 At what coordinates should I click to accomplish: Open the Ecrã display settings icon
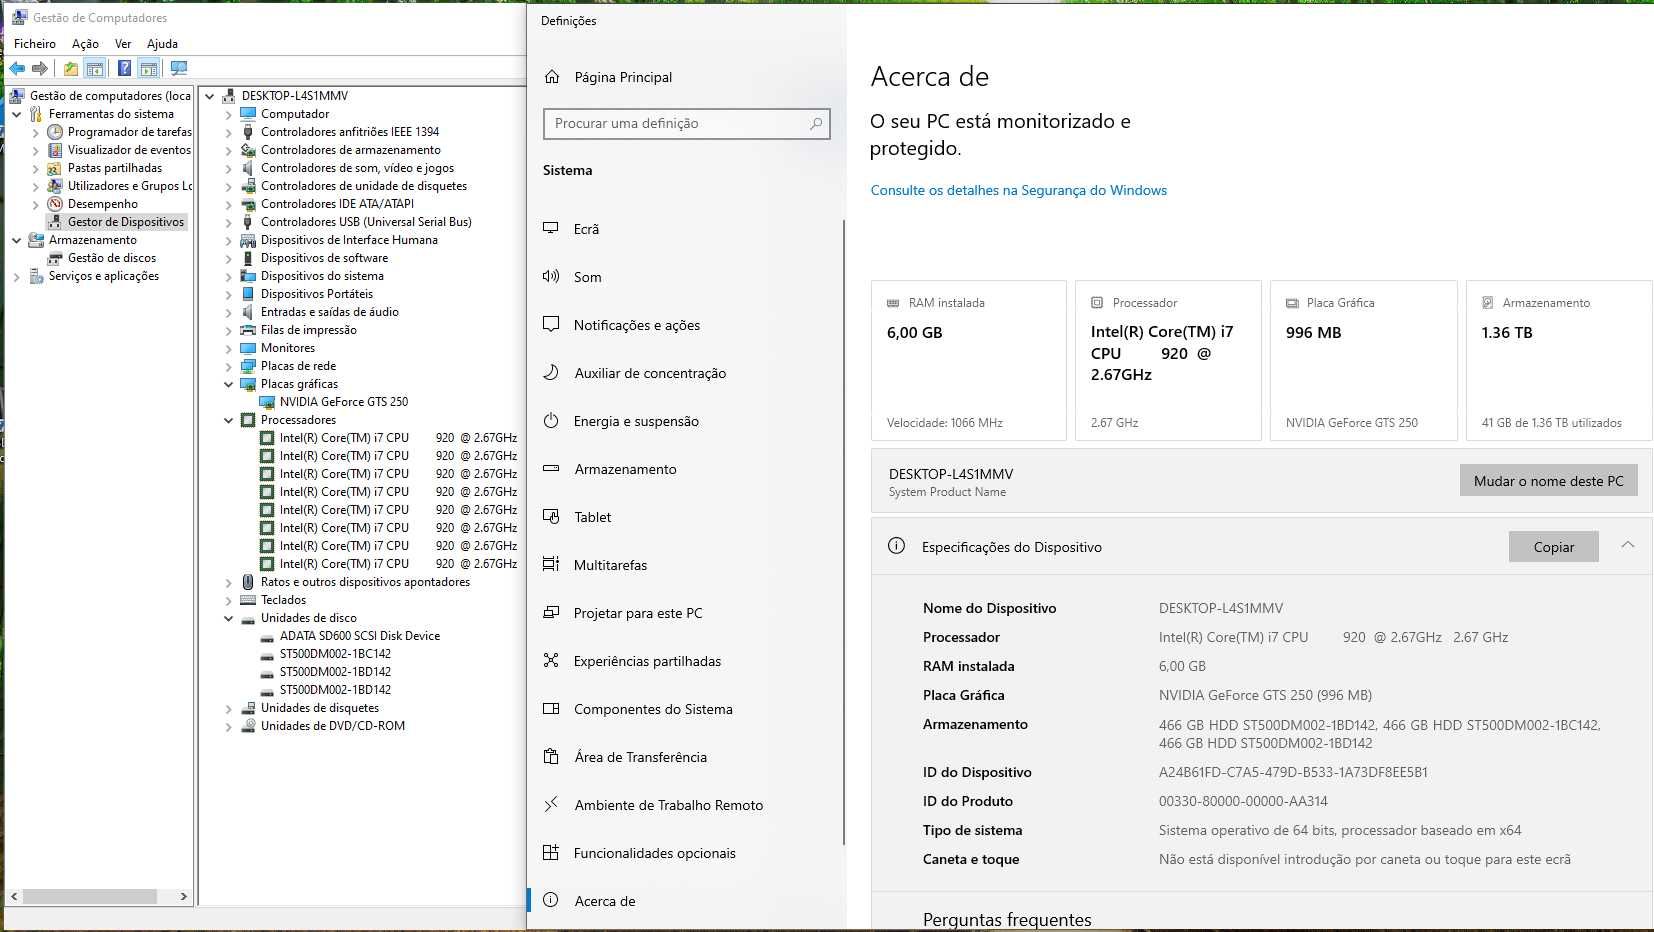(x=551, y=228)
